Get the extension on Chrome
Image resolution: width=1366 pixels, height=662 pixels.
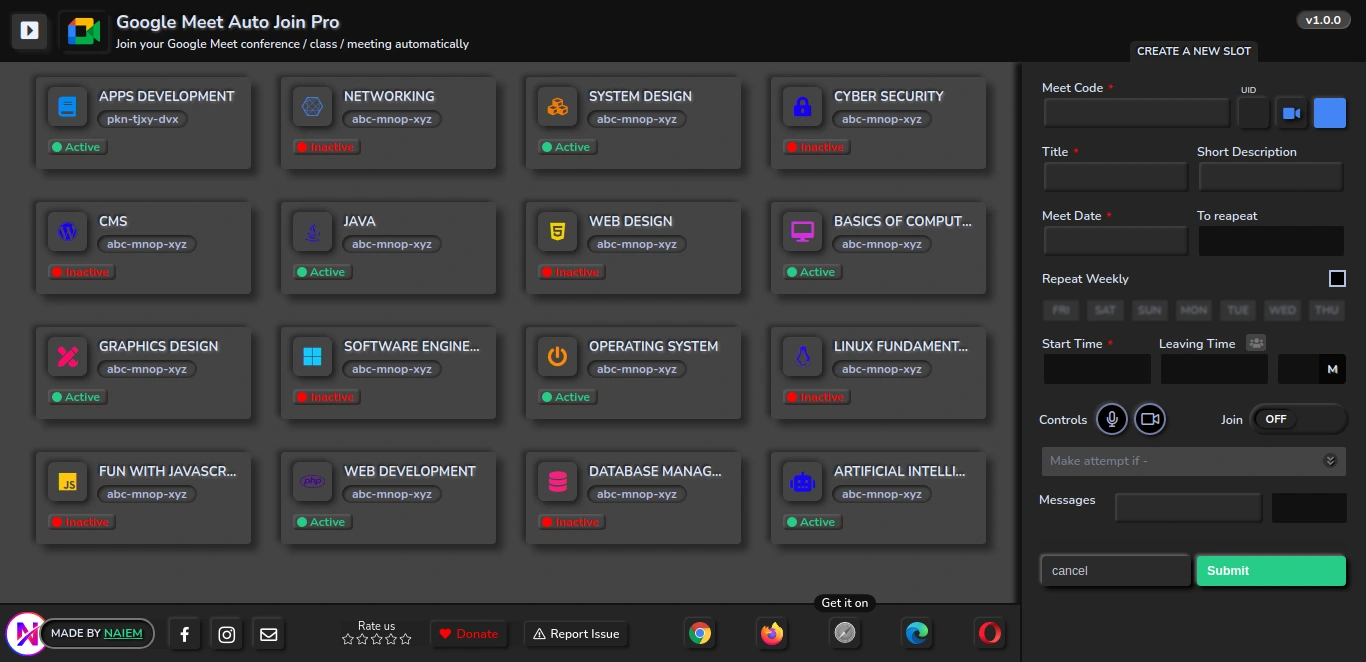(700, 633)
